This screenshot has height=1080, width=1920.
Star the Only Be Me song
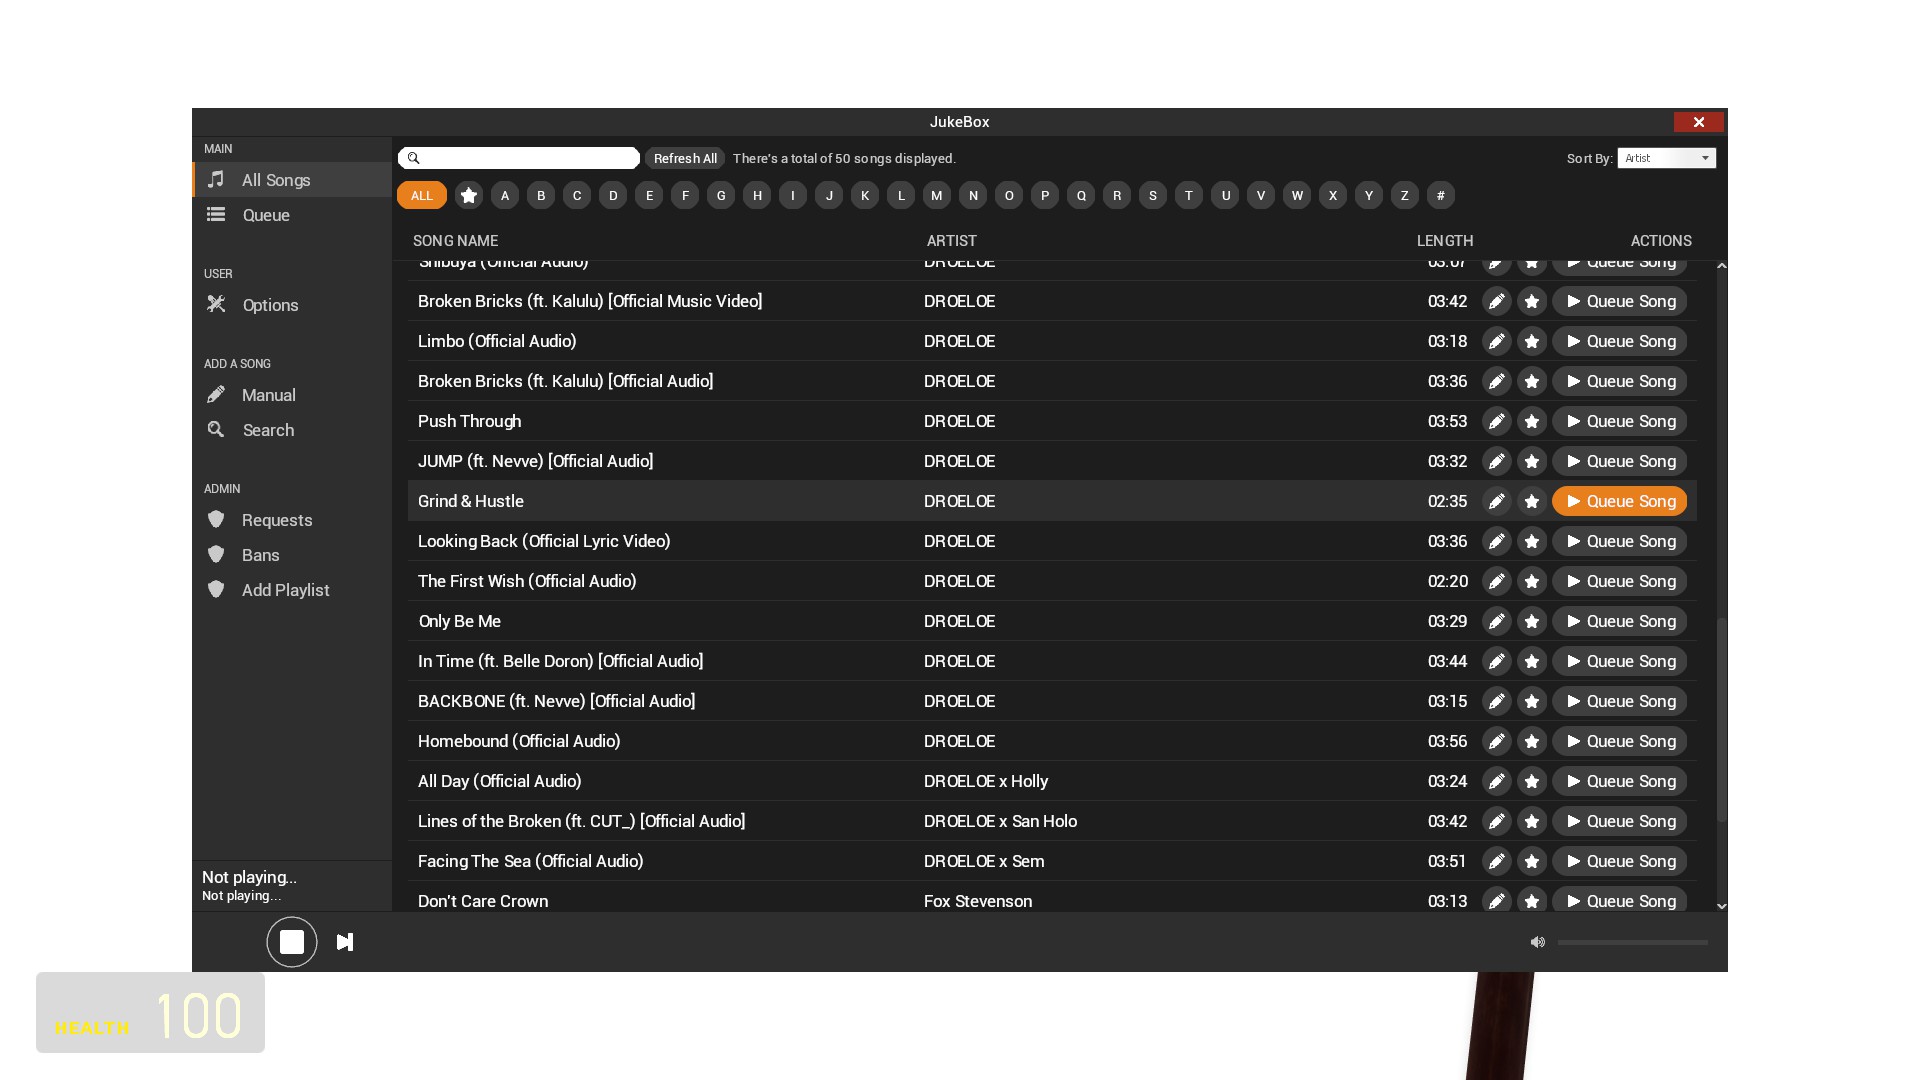tap(1532, 621)
